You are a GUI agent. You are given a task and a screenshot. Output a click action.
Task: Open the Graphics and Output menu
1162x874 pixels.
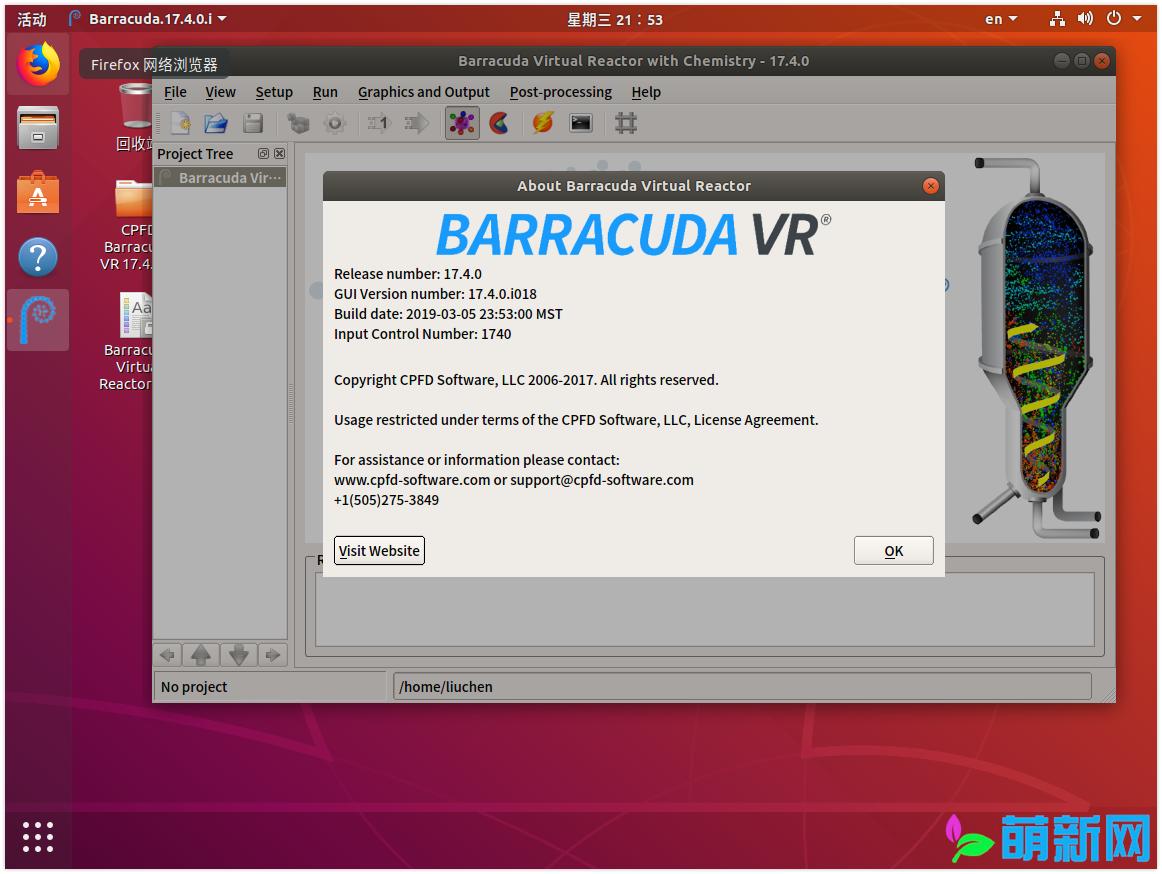click(423, 91)
